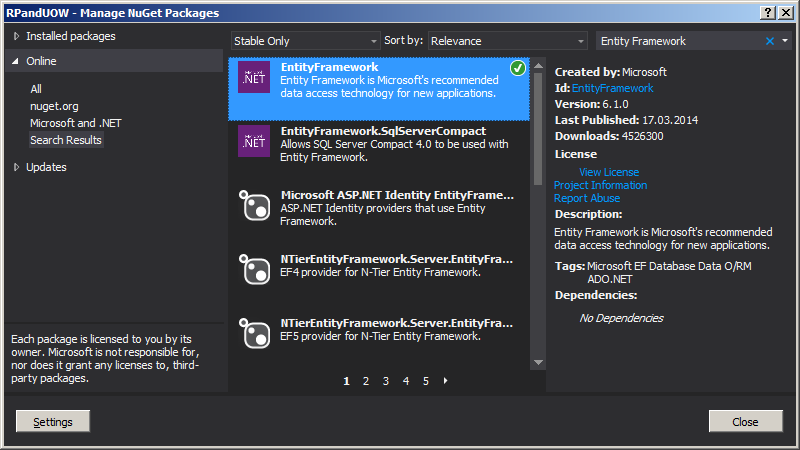Click the ASP.NET Identity EntityFramework package icon
The height and width of the screenshot is (450, 800).
pos(254,205)
